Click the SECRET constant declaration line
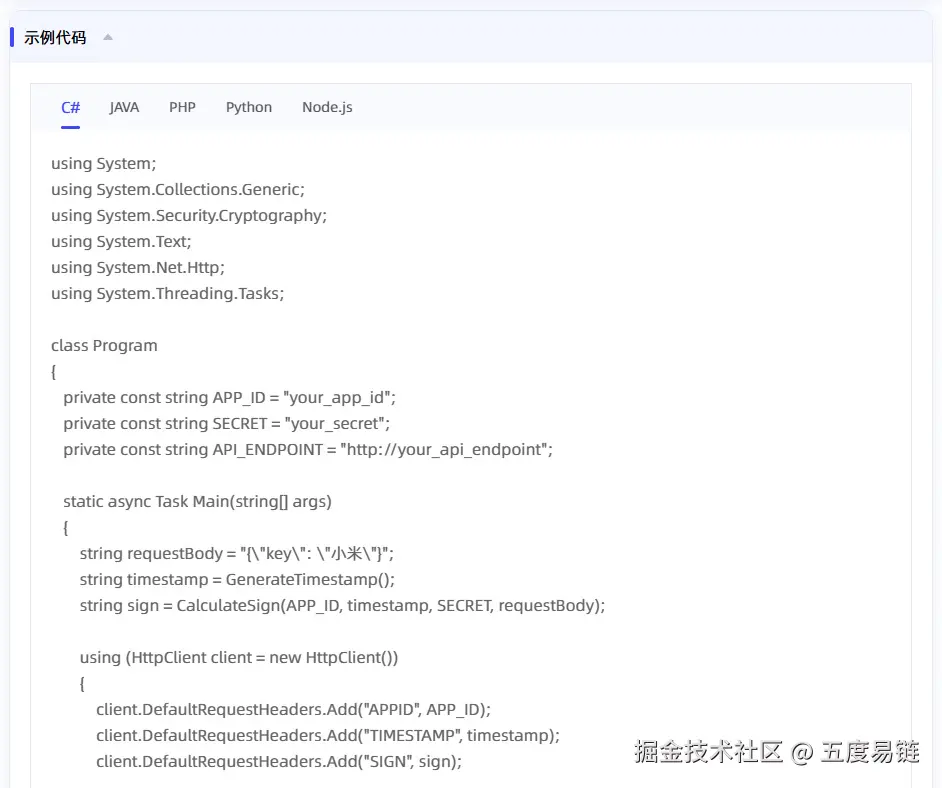The image size is (942, 788). (x=226, y=423)
